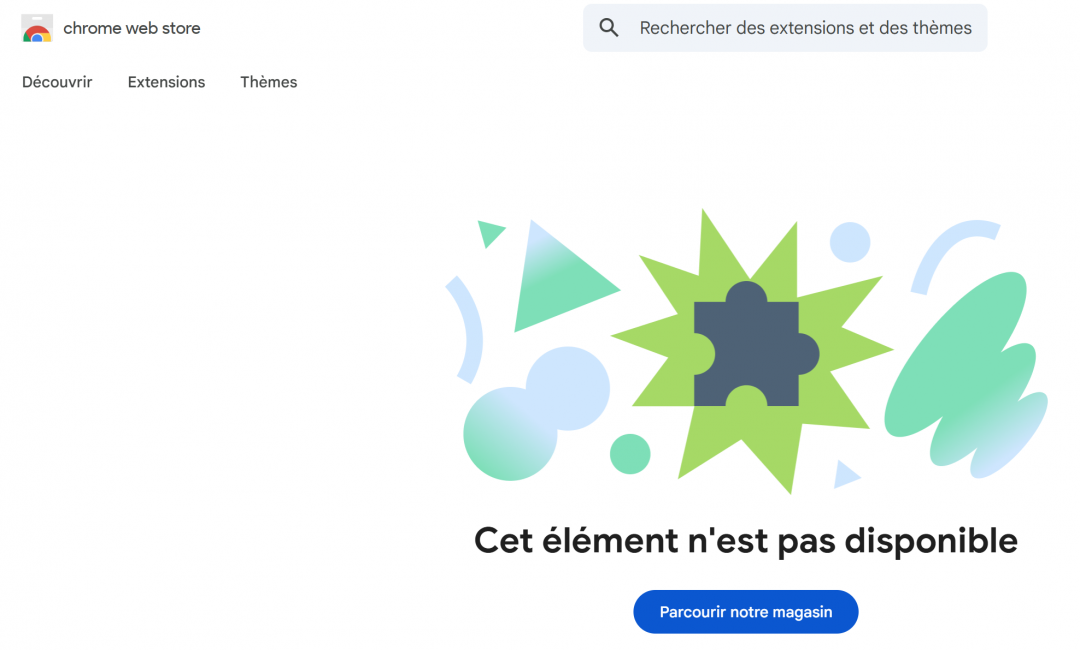
Task: Click the small green circle shape
Action: tap(630, 454)
